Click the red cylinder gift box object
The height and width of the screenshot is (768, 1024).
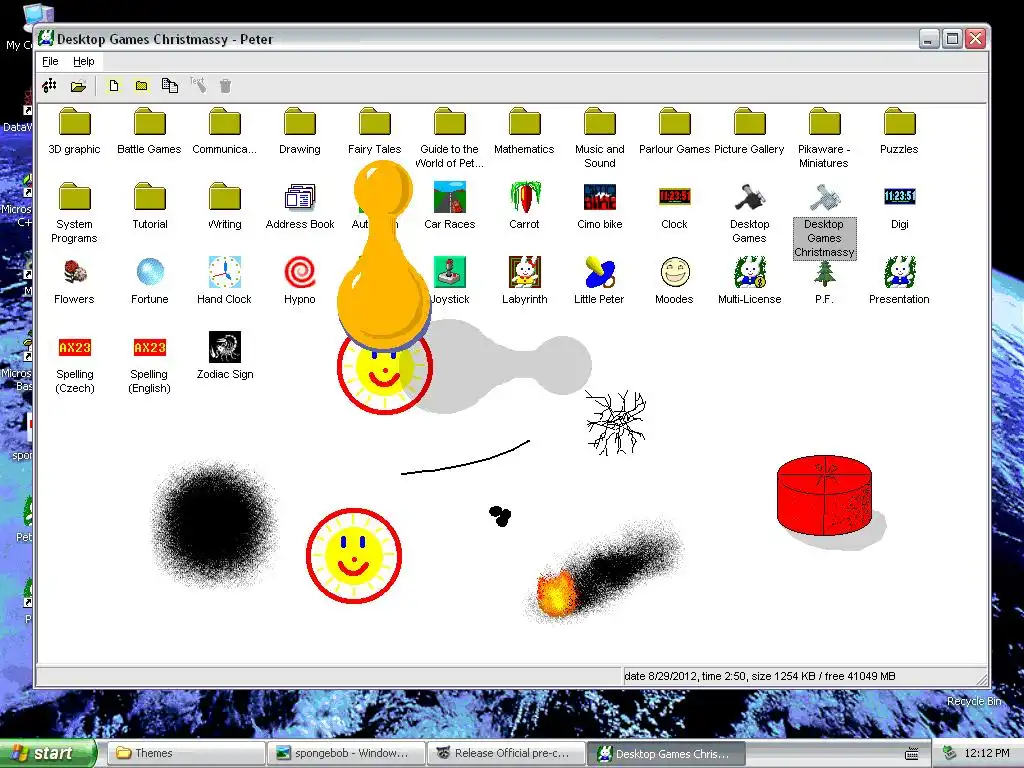pos(825,496)
